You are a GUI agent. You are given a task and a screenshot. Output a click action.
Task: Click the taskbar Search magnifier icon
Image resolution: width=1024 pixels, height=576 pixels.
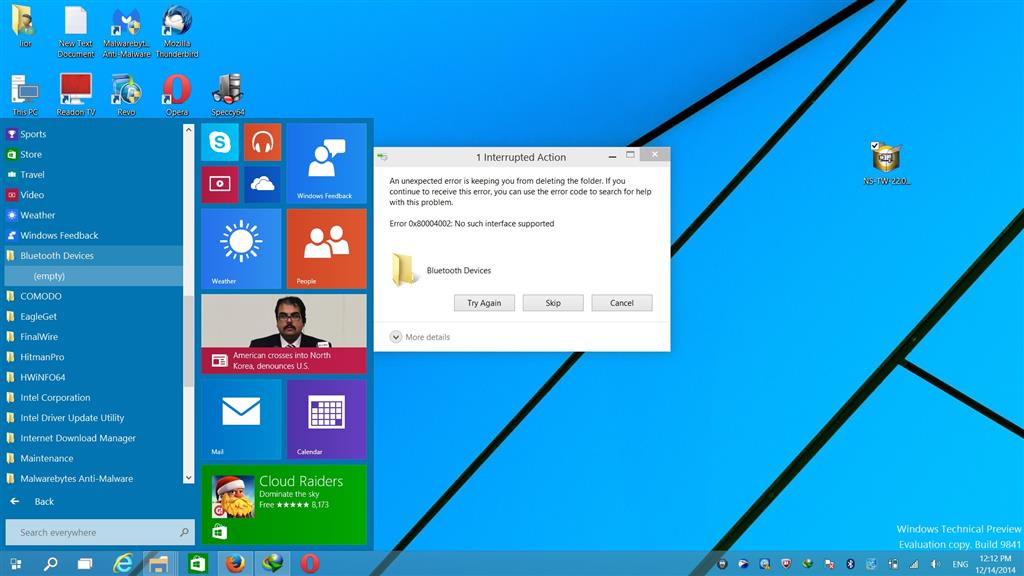pos(50,564)
